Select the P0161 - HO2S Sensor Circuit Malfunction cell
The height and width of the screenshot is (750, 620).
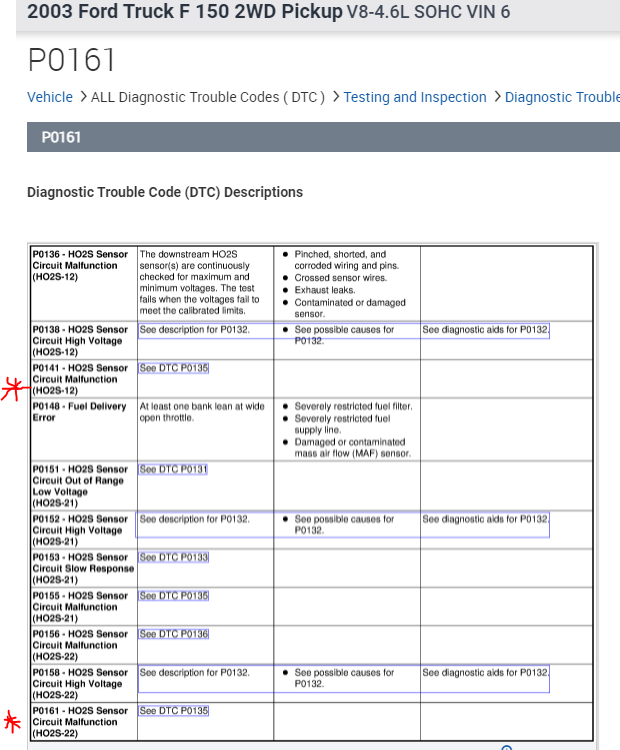84,722
